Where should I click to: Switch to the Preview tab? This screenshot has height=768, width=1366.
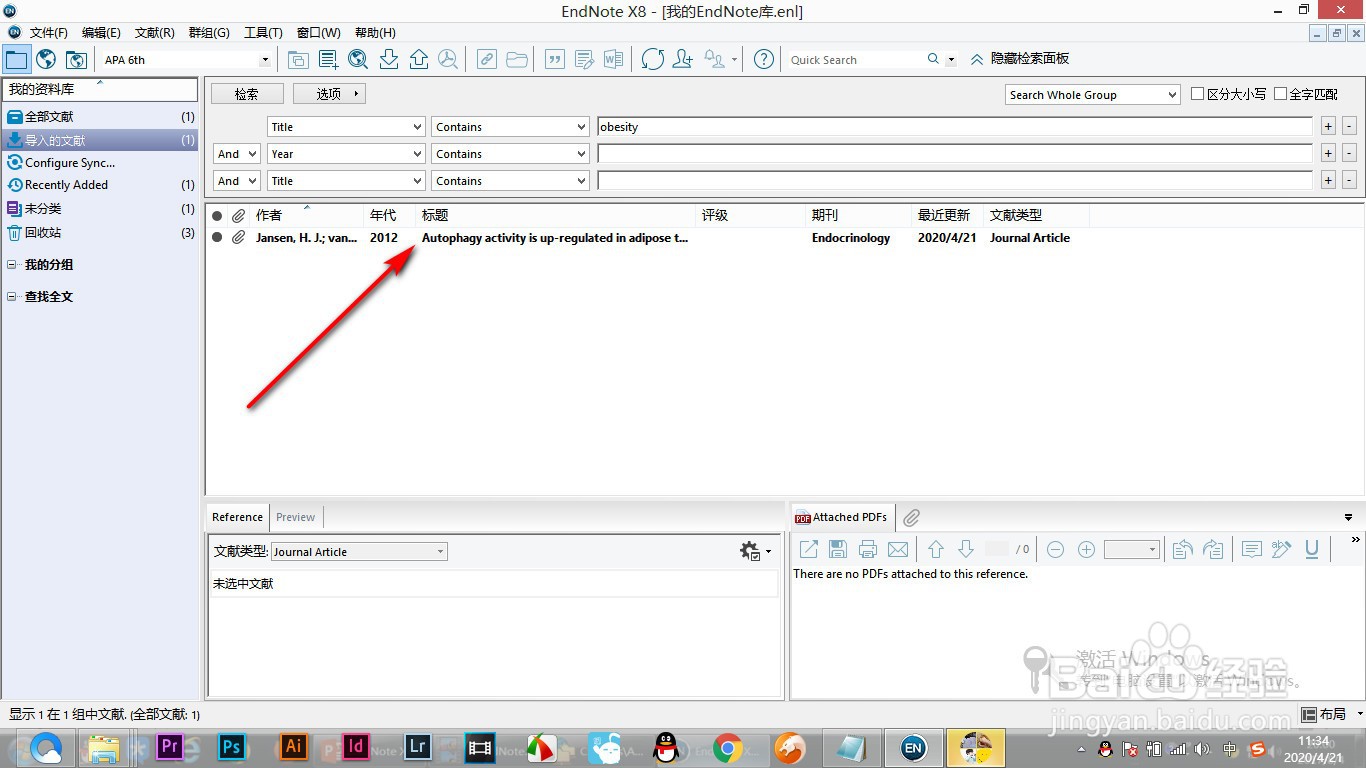pos(295,517)
